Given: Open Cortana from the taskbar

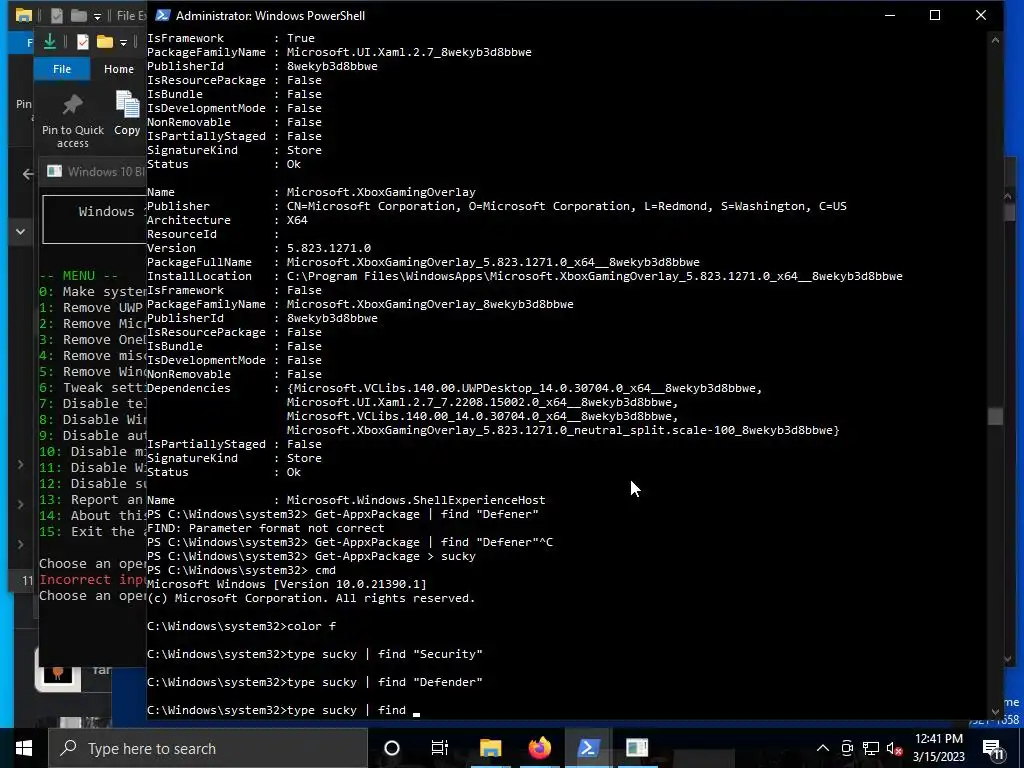Looking at the screenshot, I should (x=392, y=748).
